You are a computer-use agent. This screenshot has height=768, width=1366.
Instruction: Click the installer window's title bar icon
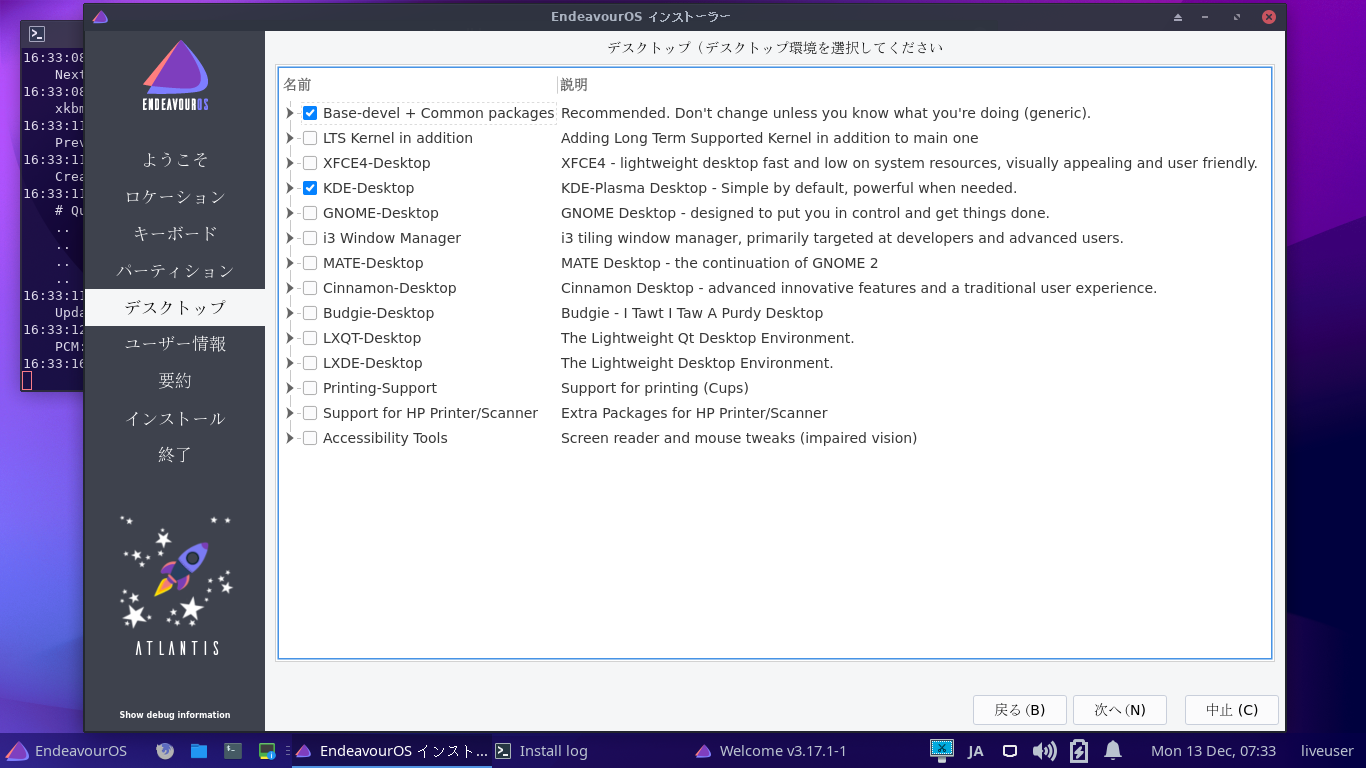click(100, 17)
